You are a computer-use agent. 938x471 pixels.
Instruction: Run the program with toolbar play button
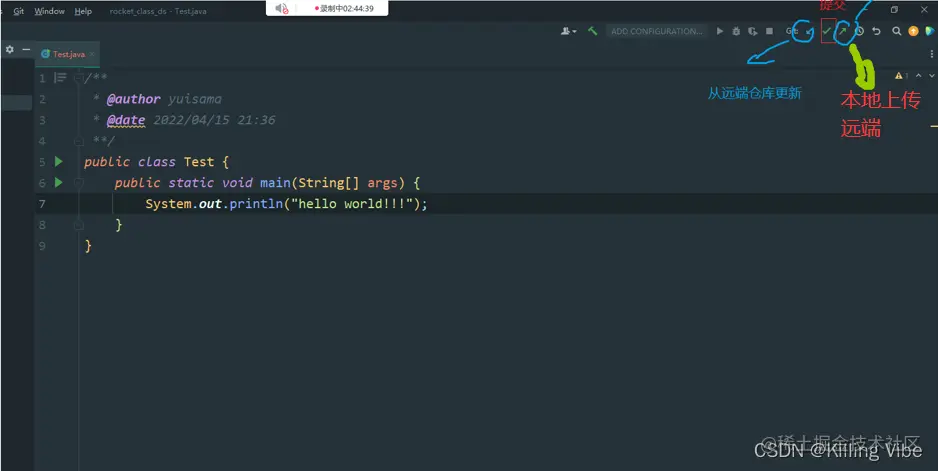(x=720, y=31)
